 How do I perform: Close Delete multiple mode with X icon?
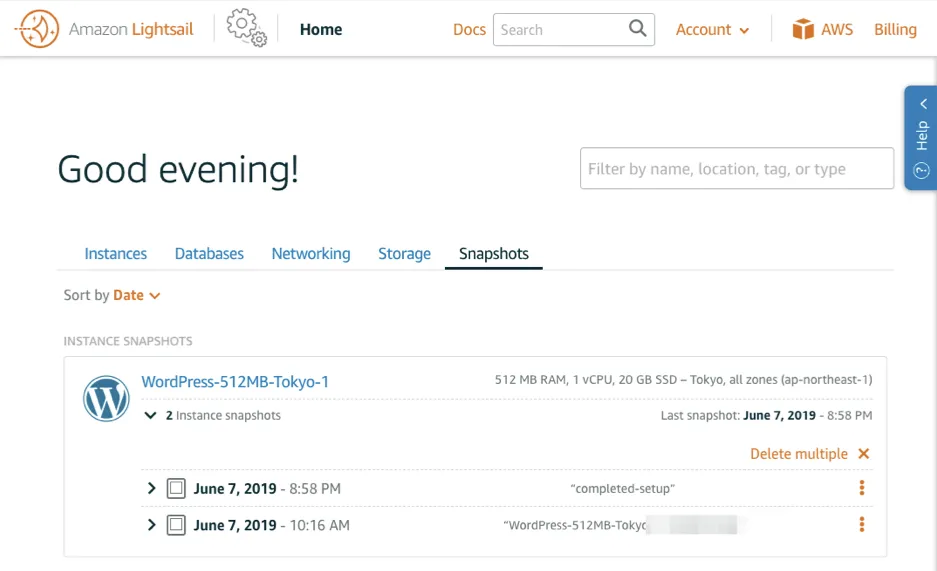[864, 454]
